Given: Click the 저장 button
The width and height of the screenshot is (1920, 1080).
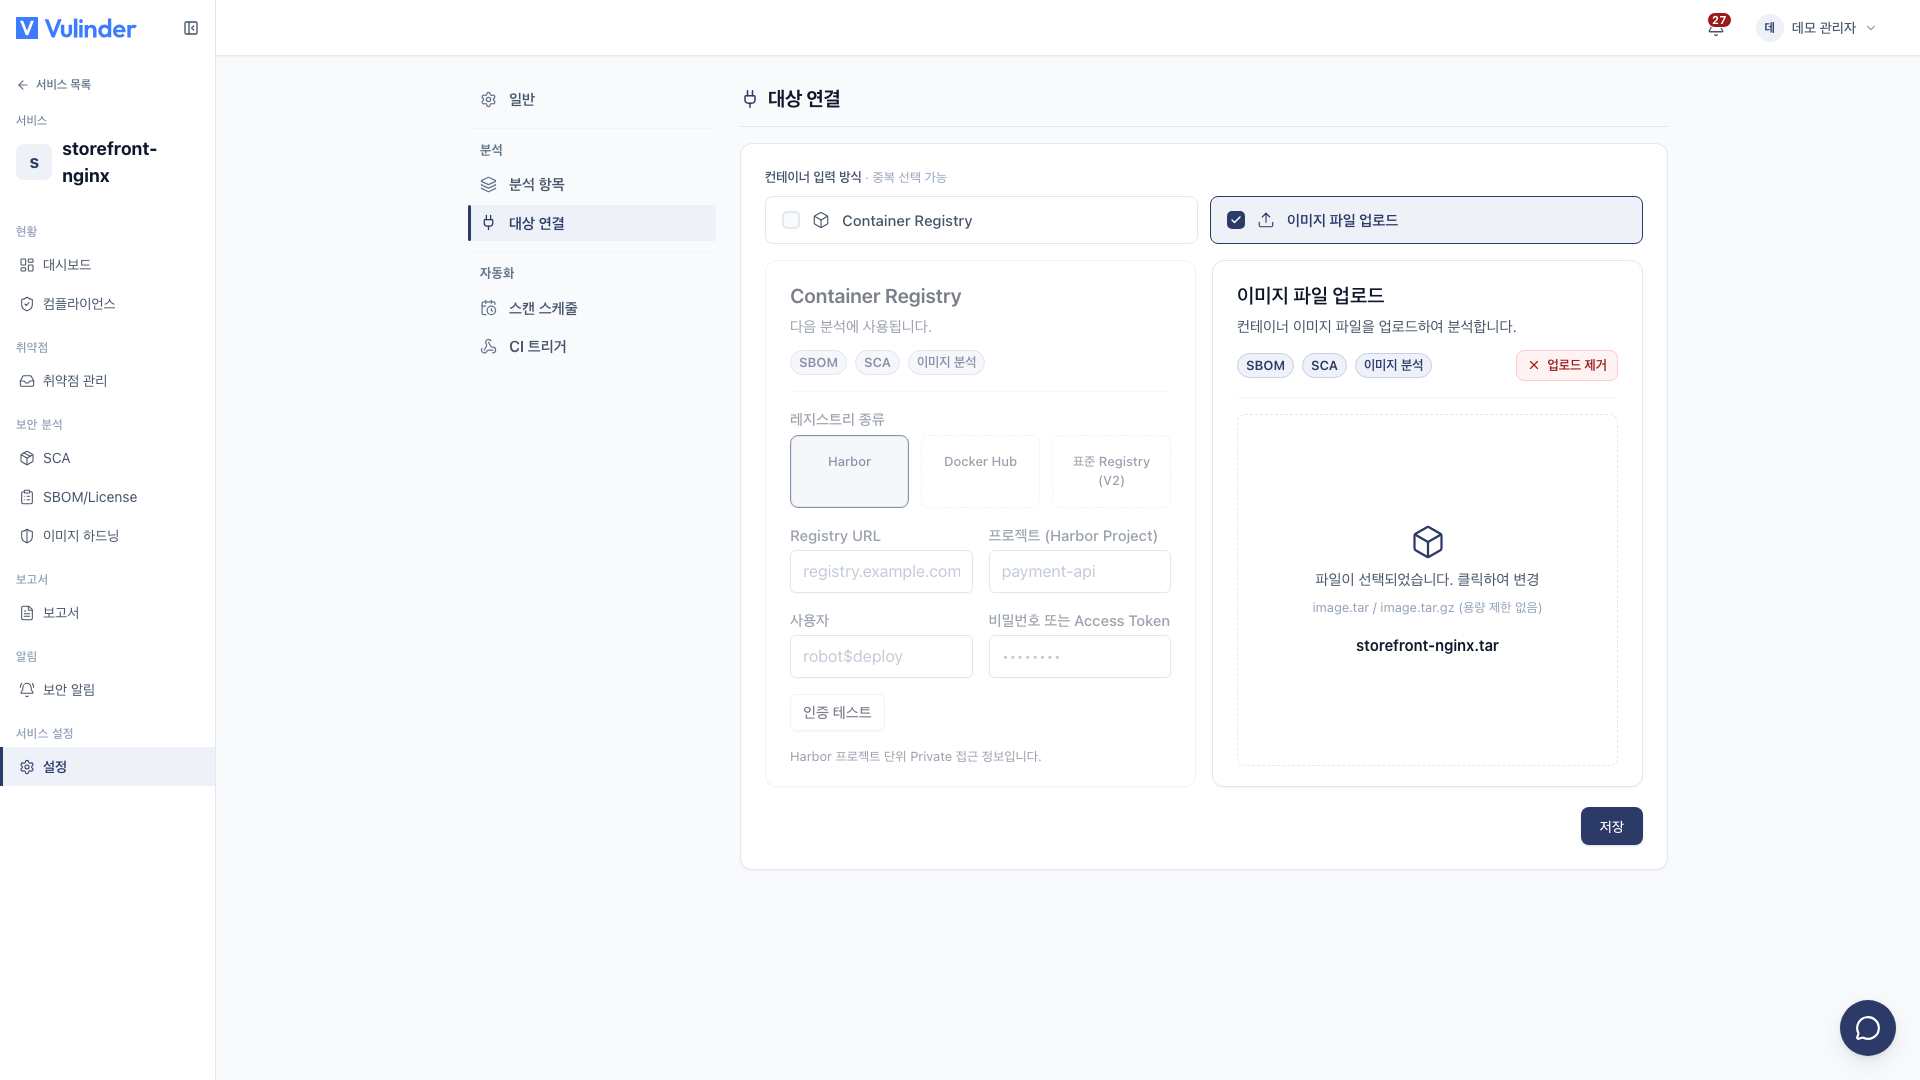Looking at the screenshot, I should coord(1611,826).
